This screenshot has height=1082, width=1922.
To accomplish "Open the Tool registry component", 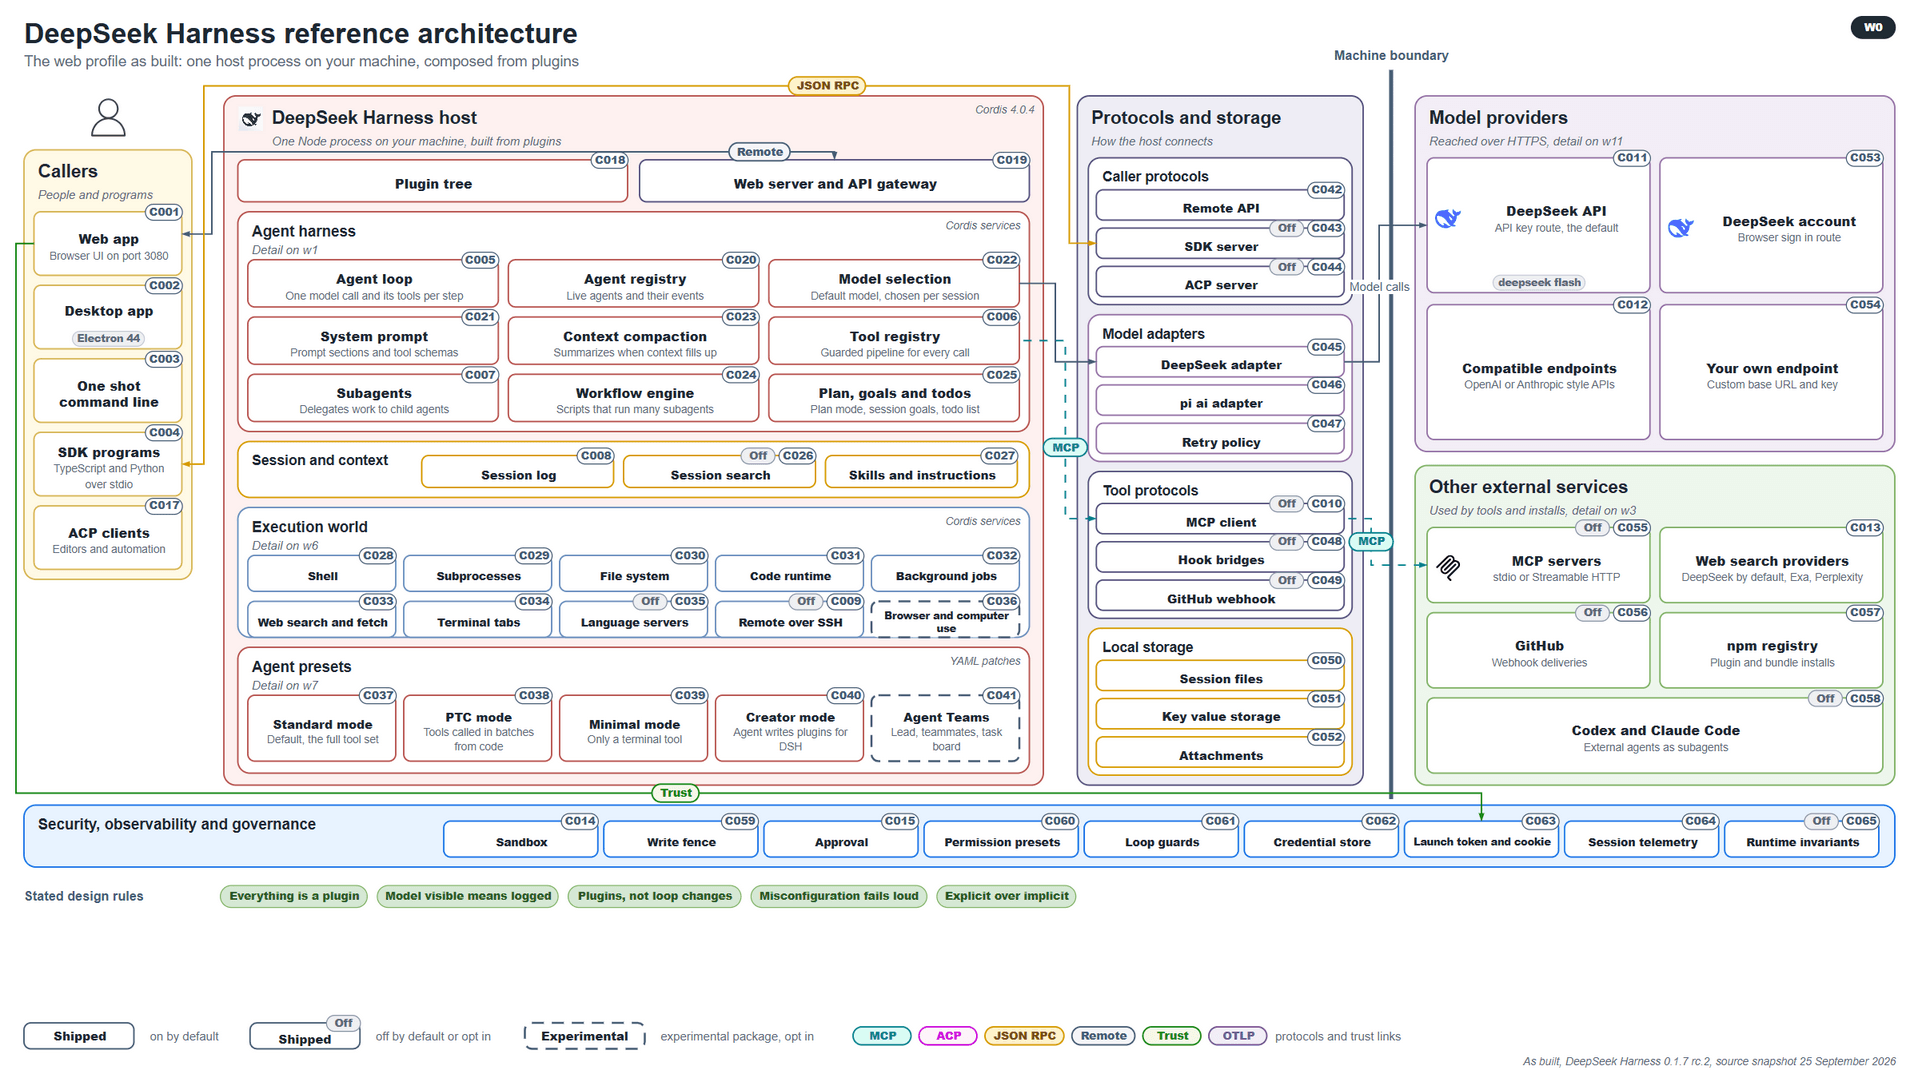I will [894, 342].
